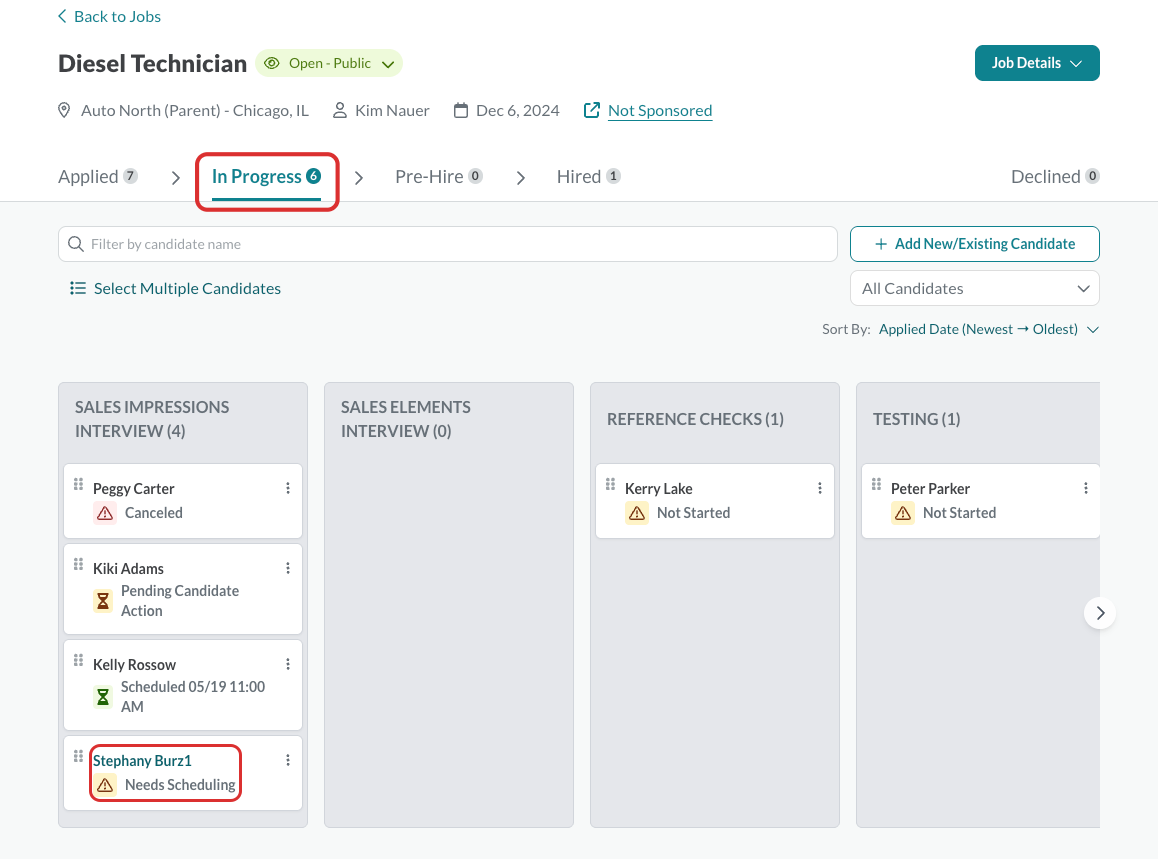Click Scheduled 05/19 11:00 AM status text
The image size is (1158, 859).
193,697
